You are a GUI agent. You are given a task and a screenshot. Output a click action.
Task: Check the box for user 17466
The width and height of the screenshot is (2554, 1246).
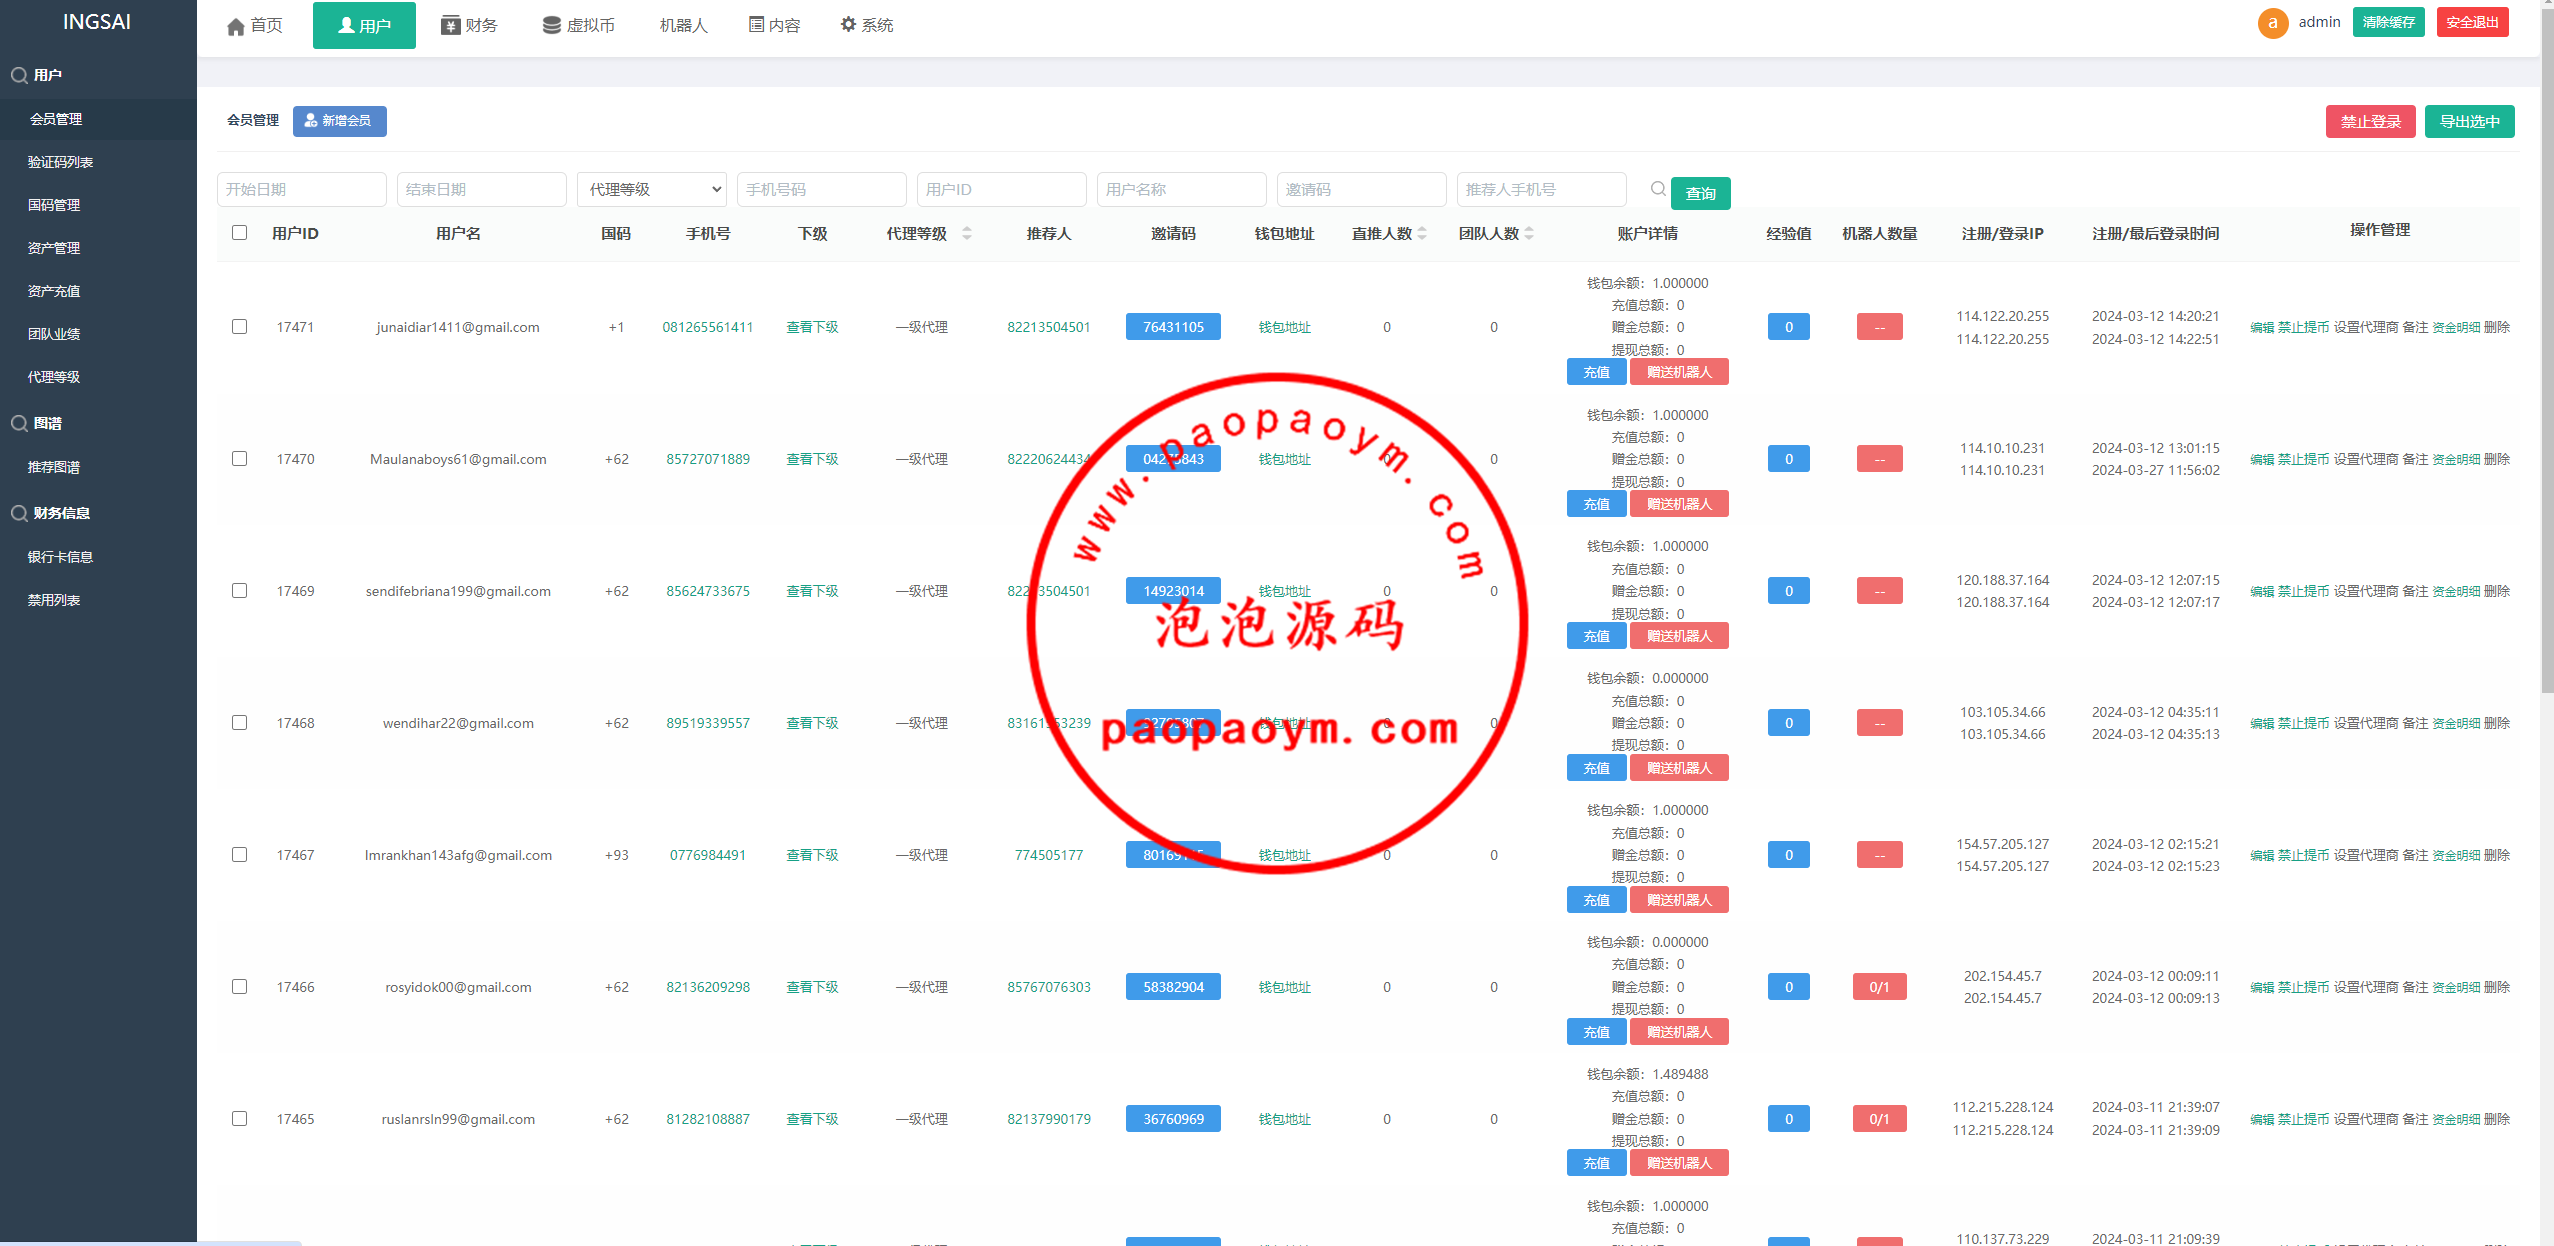(x=239, y=986)
